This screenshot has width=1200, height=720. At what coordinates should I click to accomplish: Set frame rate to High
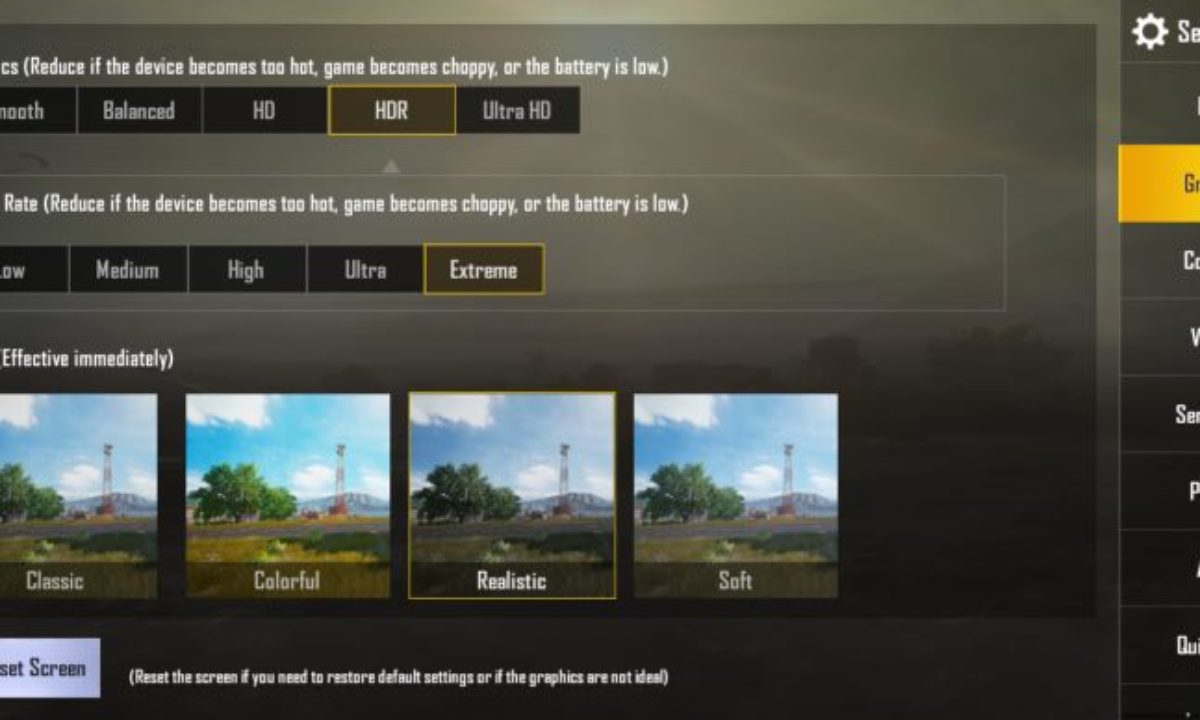point(246,270)
